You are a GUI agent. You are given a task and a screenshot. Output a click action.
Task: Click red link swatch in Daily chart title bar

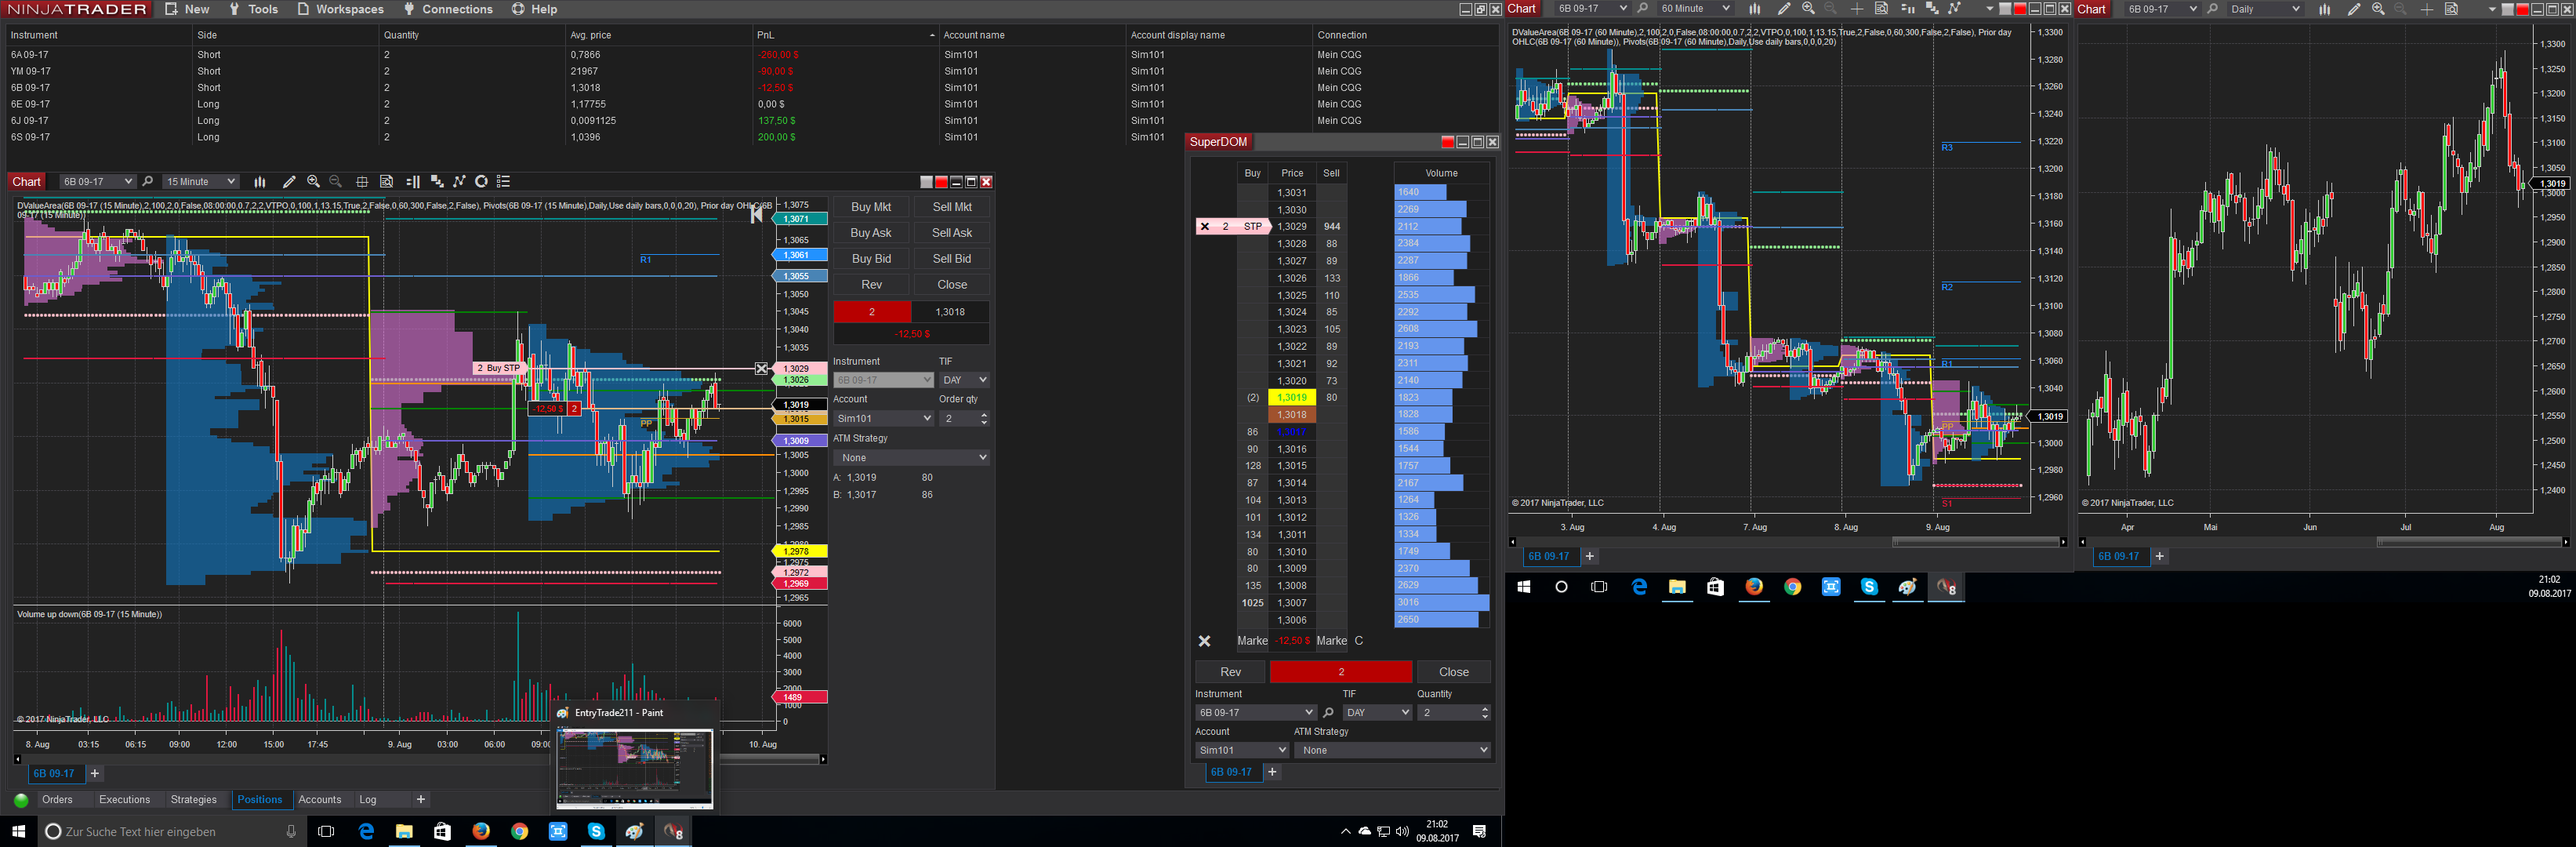coord(2523,9)
